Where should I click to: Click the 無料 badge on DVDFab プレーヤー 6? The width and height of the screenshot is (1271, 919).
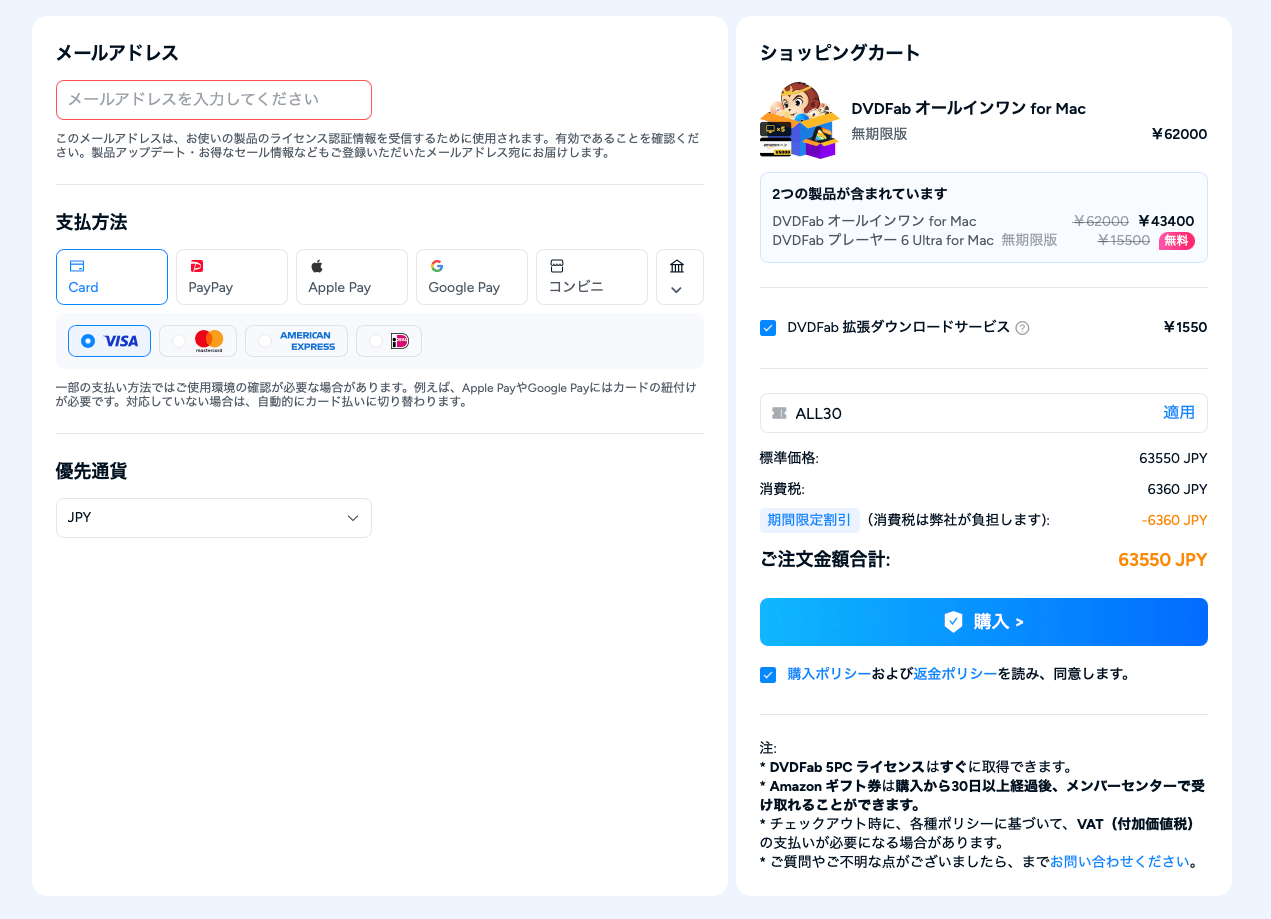[x=1176, y=241]
